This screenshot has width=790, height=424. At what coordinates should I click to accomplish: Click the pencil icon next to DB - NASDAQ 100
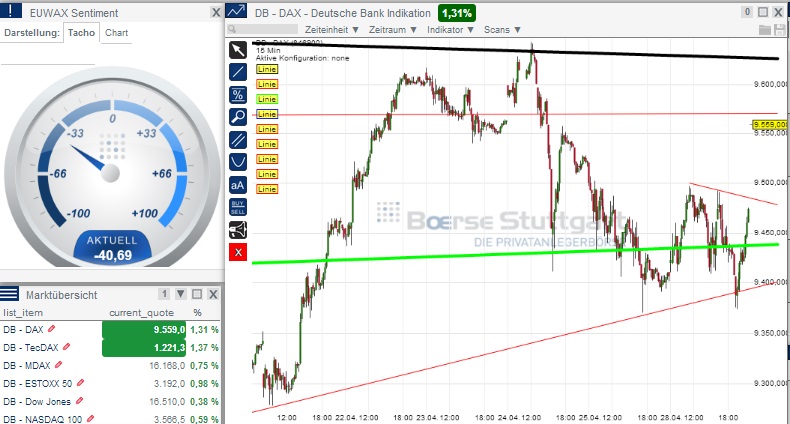pos(90,418)
